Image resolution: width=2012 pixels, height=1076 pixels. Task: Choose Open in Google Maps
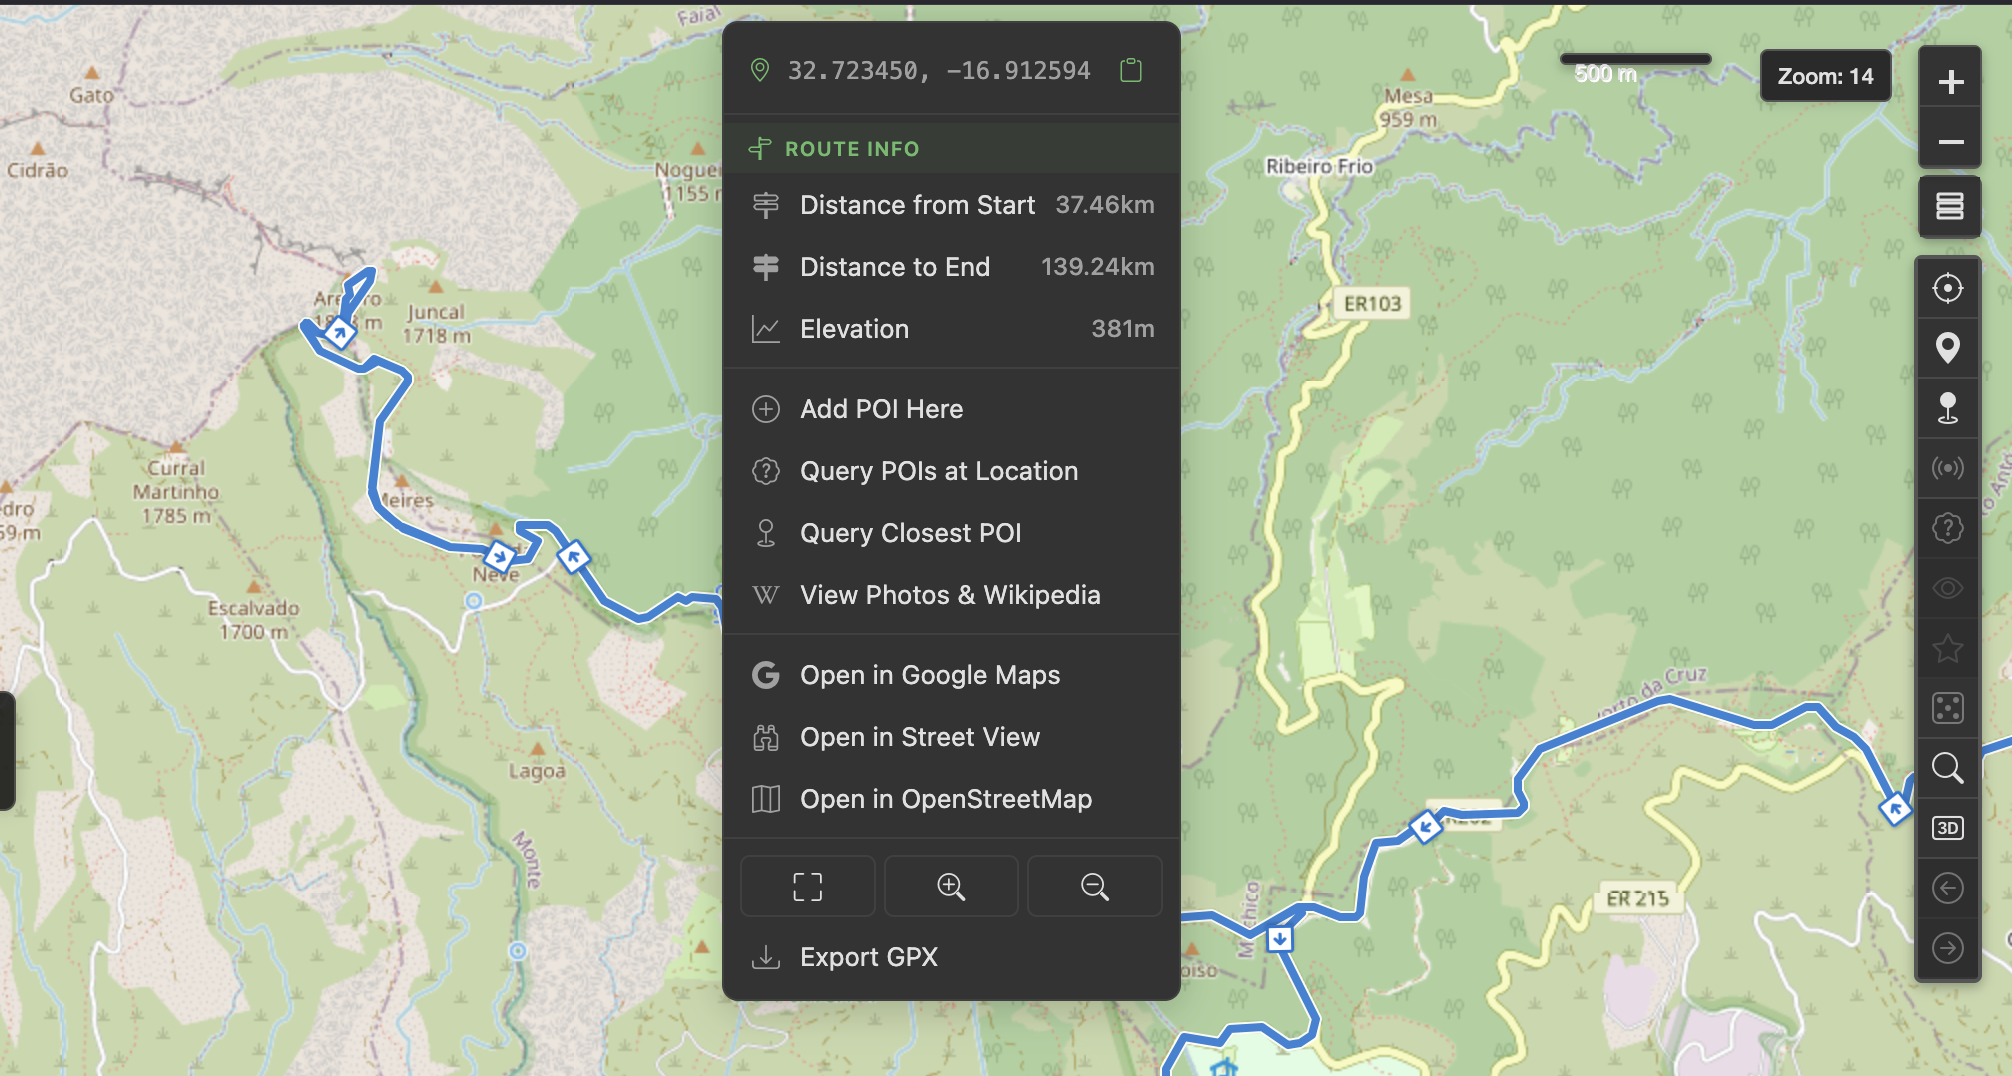click(x=929, y=675)
